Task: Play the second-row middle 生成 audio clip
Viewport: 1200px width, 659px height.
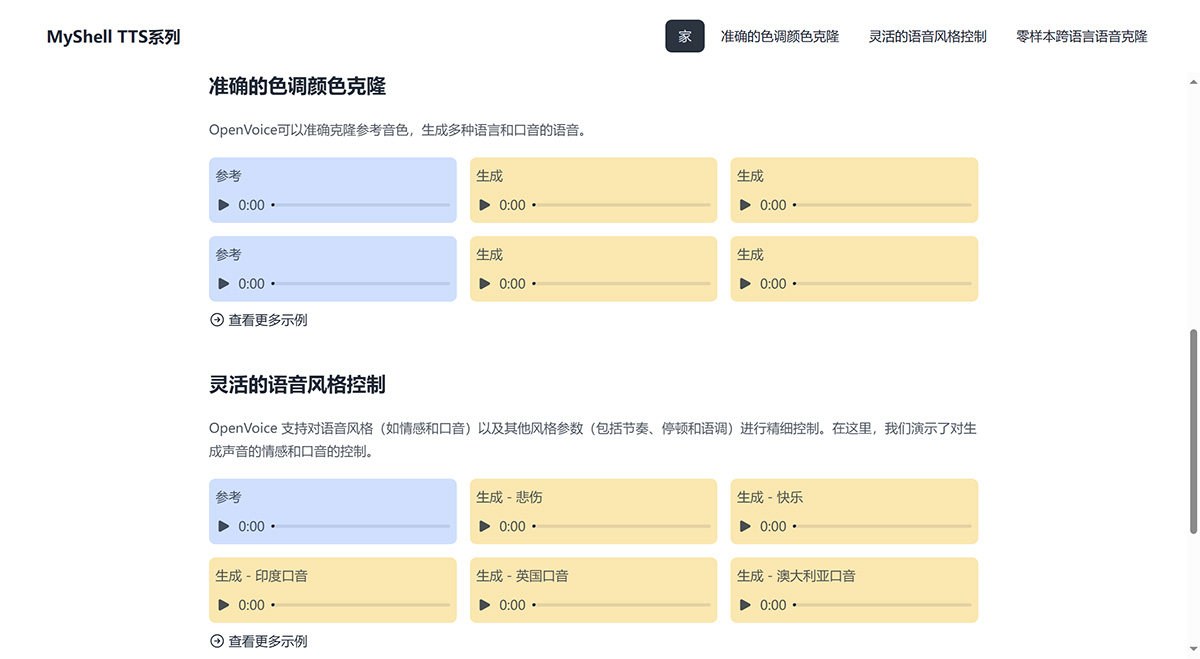Action: (485, 284)
